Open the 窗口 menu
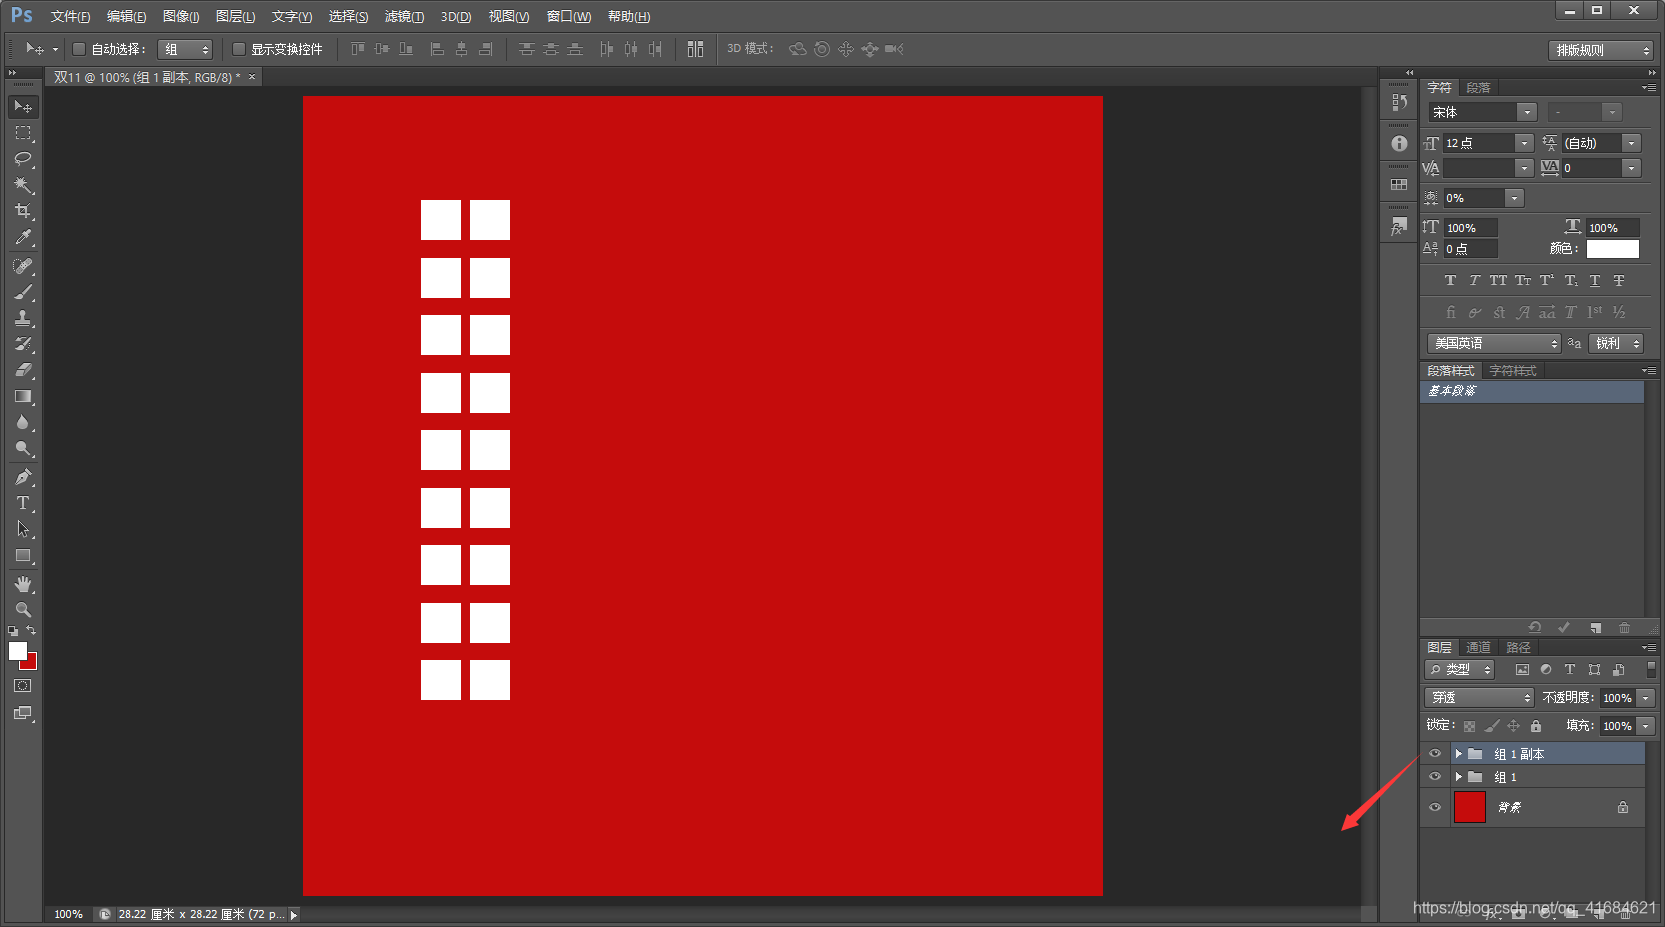This screenshot has height=927, width=1665. coord(568,17)
